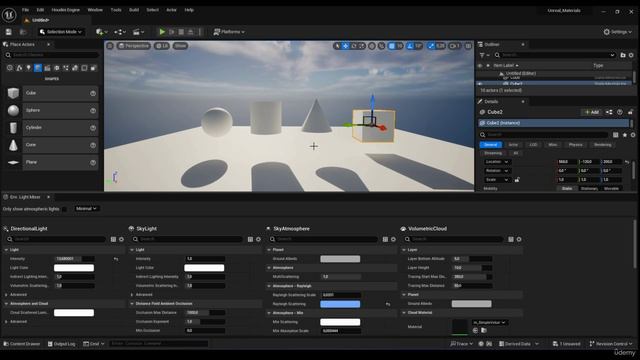The height and width of the screenshot is (360, 640).
Task: Open the Window menu
Action: [95, 10]
